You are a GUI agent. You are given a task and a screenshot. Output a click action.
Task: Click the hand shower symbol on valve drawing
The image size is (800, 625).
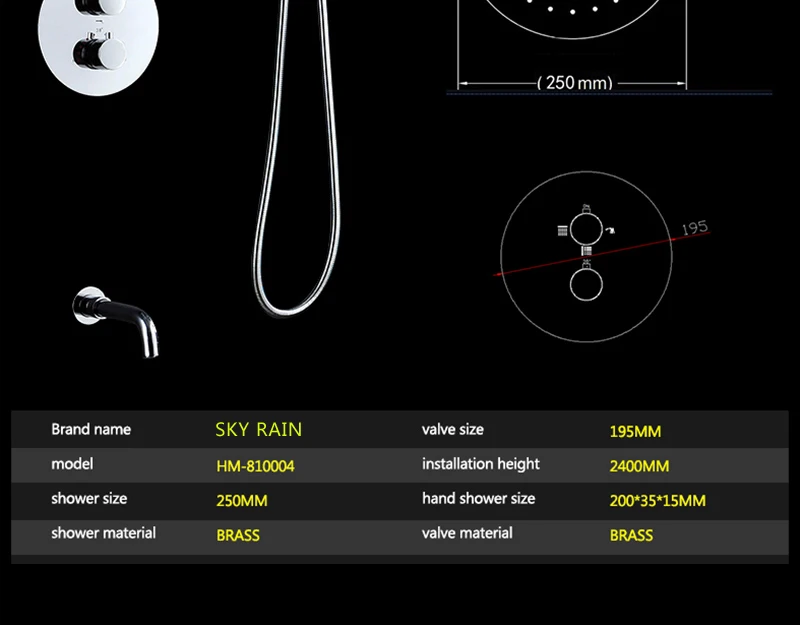[x=610, y=231]
